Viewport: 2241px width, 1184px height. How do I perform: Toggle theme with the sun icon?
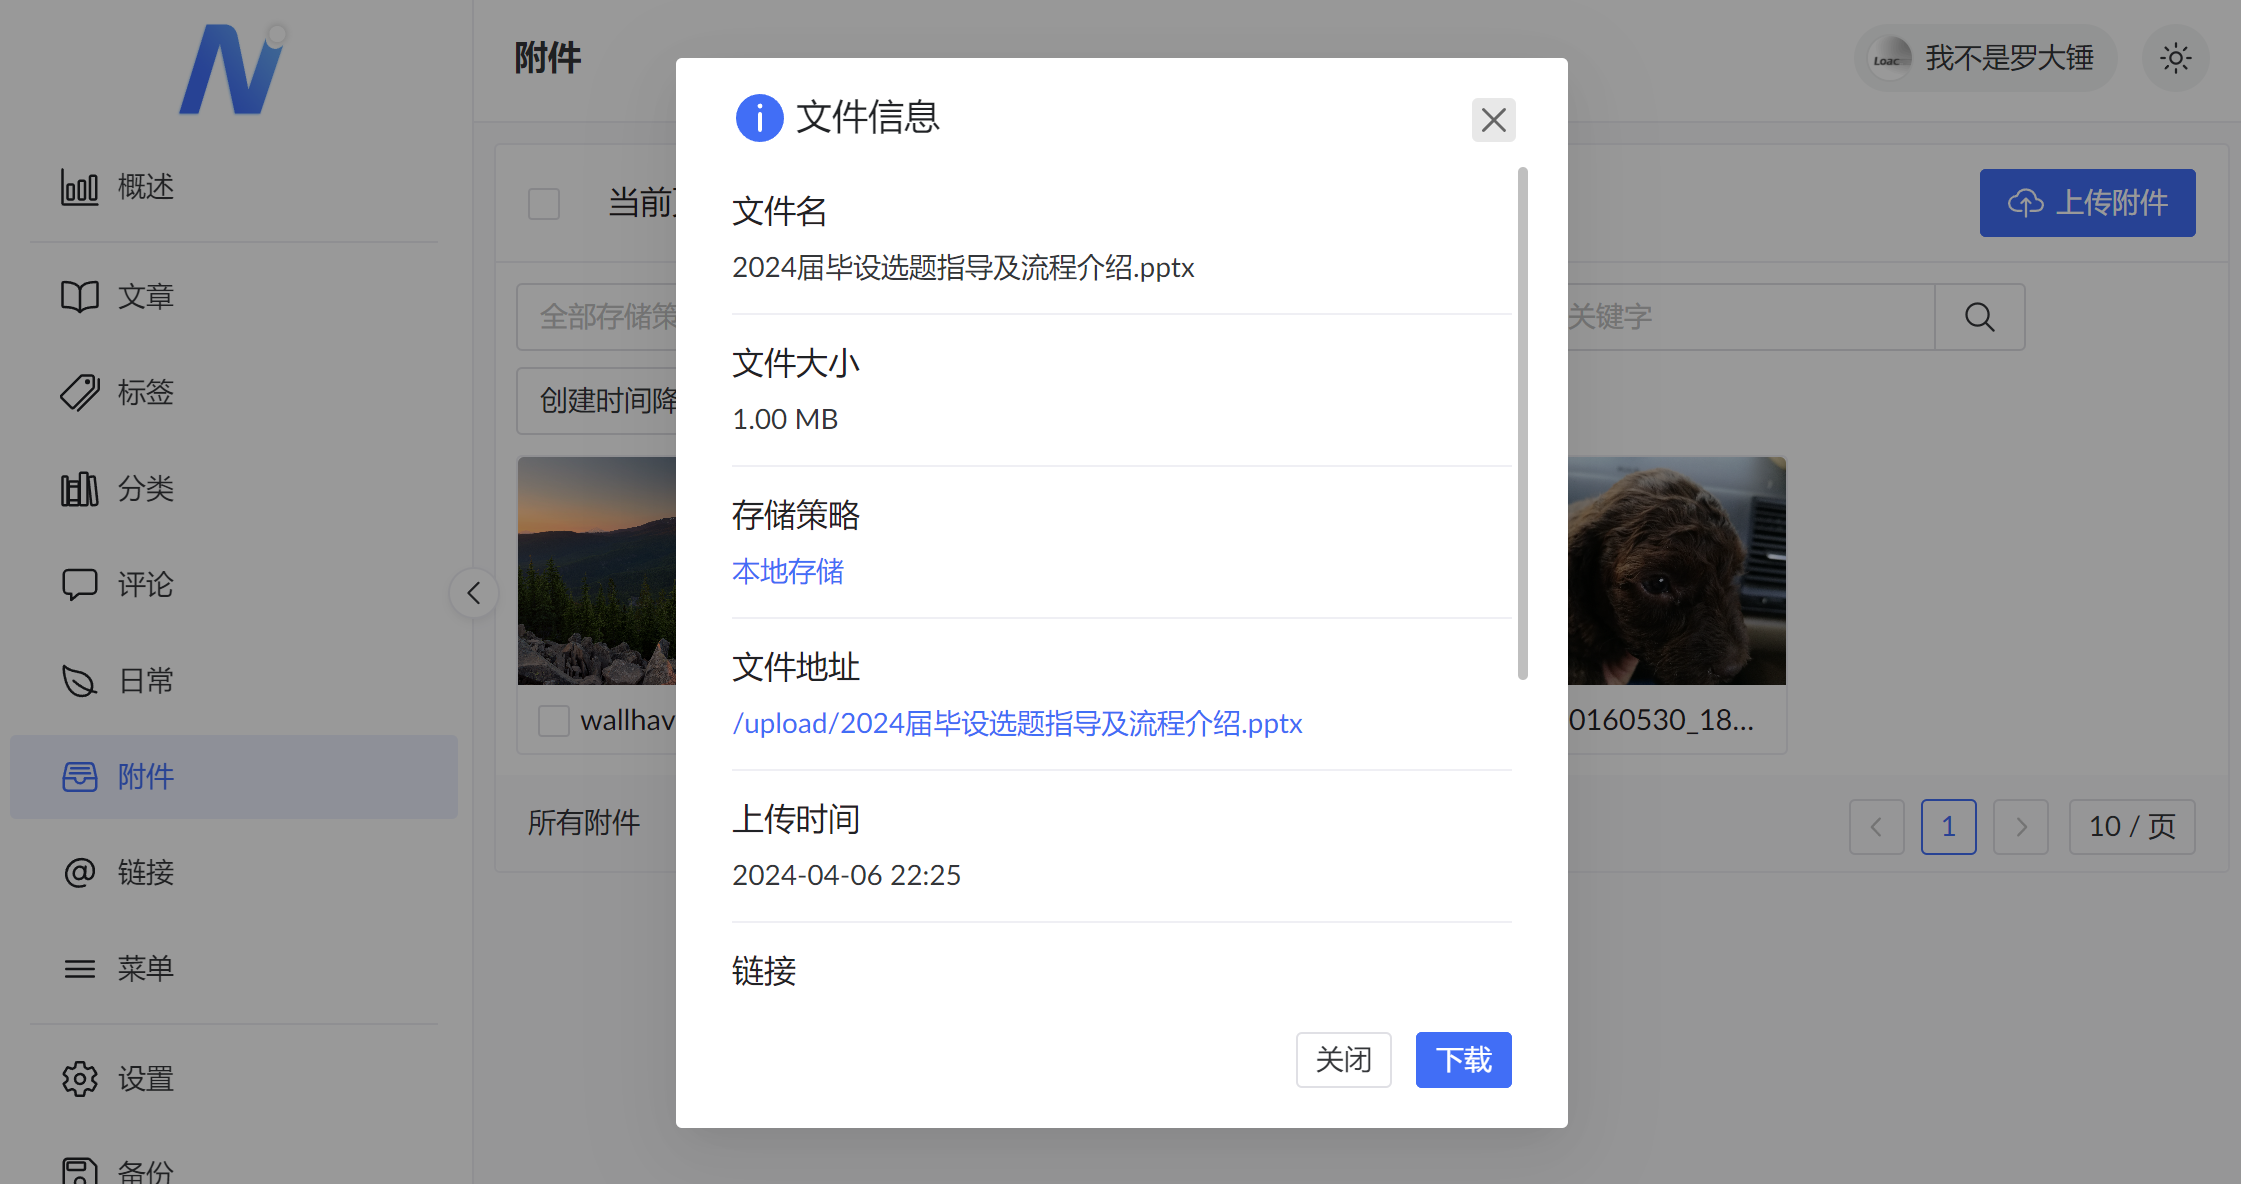click(2175, 58)
